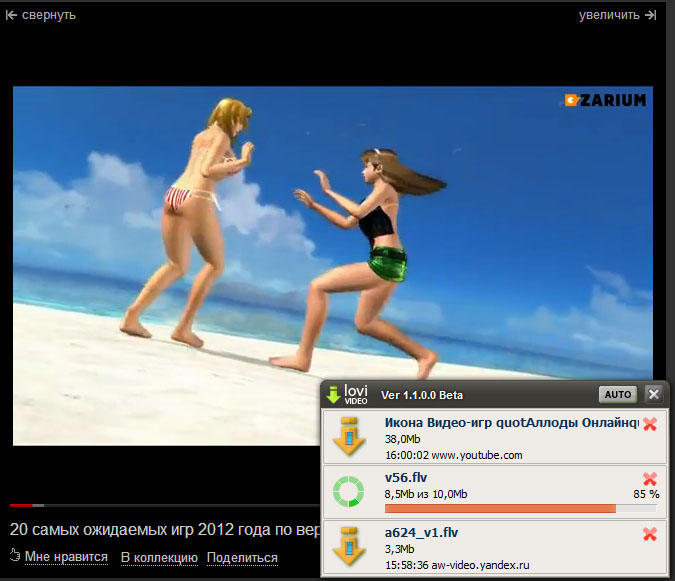Click the video title 20 самых ожидаемых игр
The image size is (675, 581).
pos(165,530)
